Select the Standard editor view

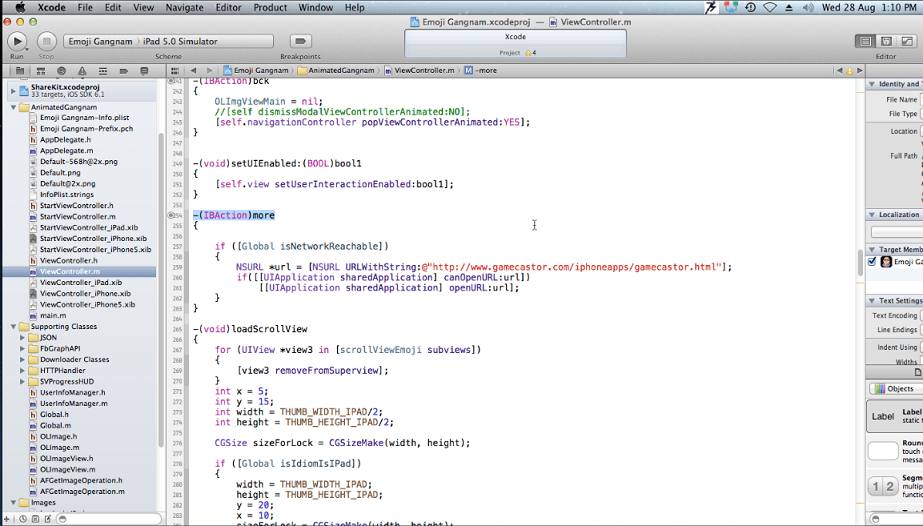(865, 41)
